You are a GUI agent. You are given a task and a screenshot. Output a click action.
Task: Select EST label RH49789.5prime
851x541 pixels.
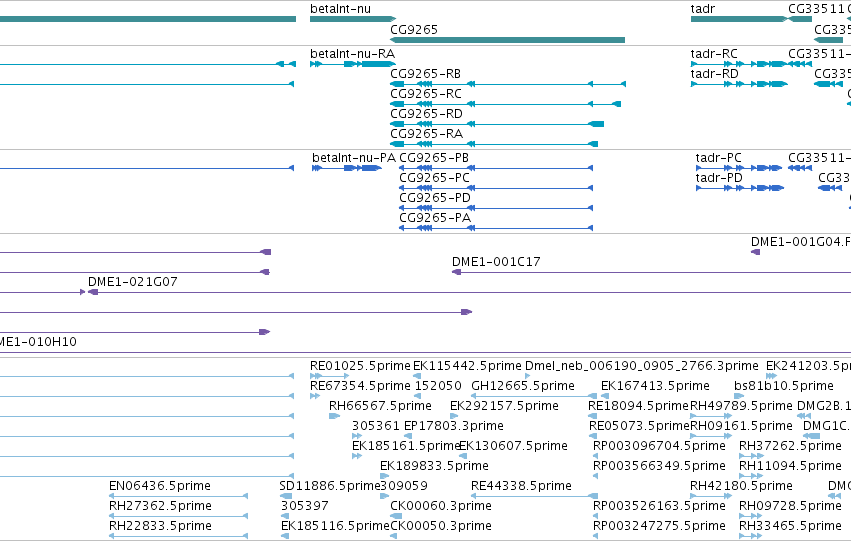pos(741,406)
